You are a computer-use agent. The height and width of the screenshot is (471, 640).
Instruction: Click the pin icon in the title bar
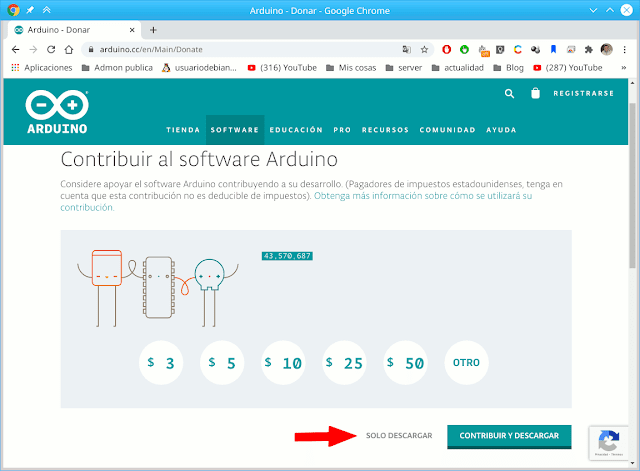click(x=30, y=10)
